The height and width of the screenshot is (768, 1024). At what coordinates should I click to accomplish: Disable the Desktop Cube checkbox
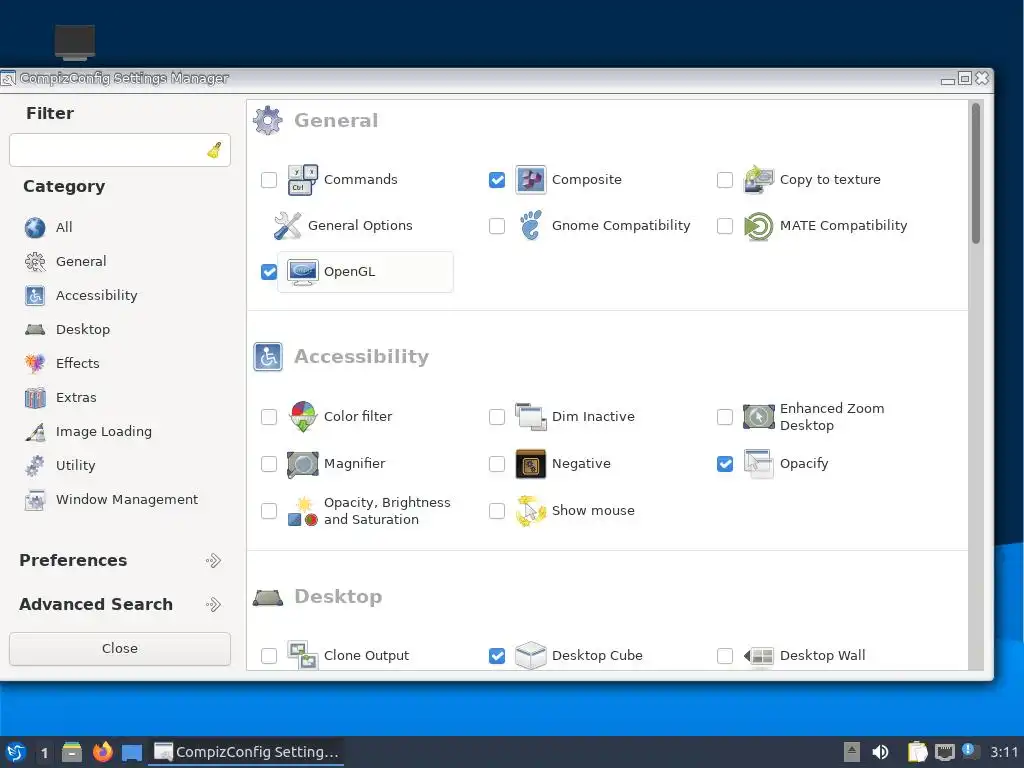(497, 656)
